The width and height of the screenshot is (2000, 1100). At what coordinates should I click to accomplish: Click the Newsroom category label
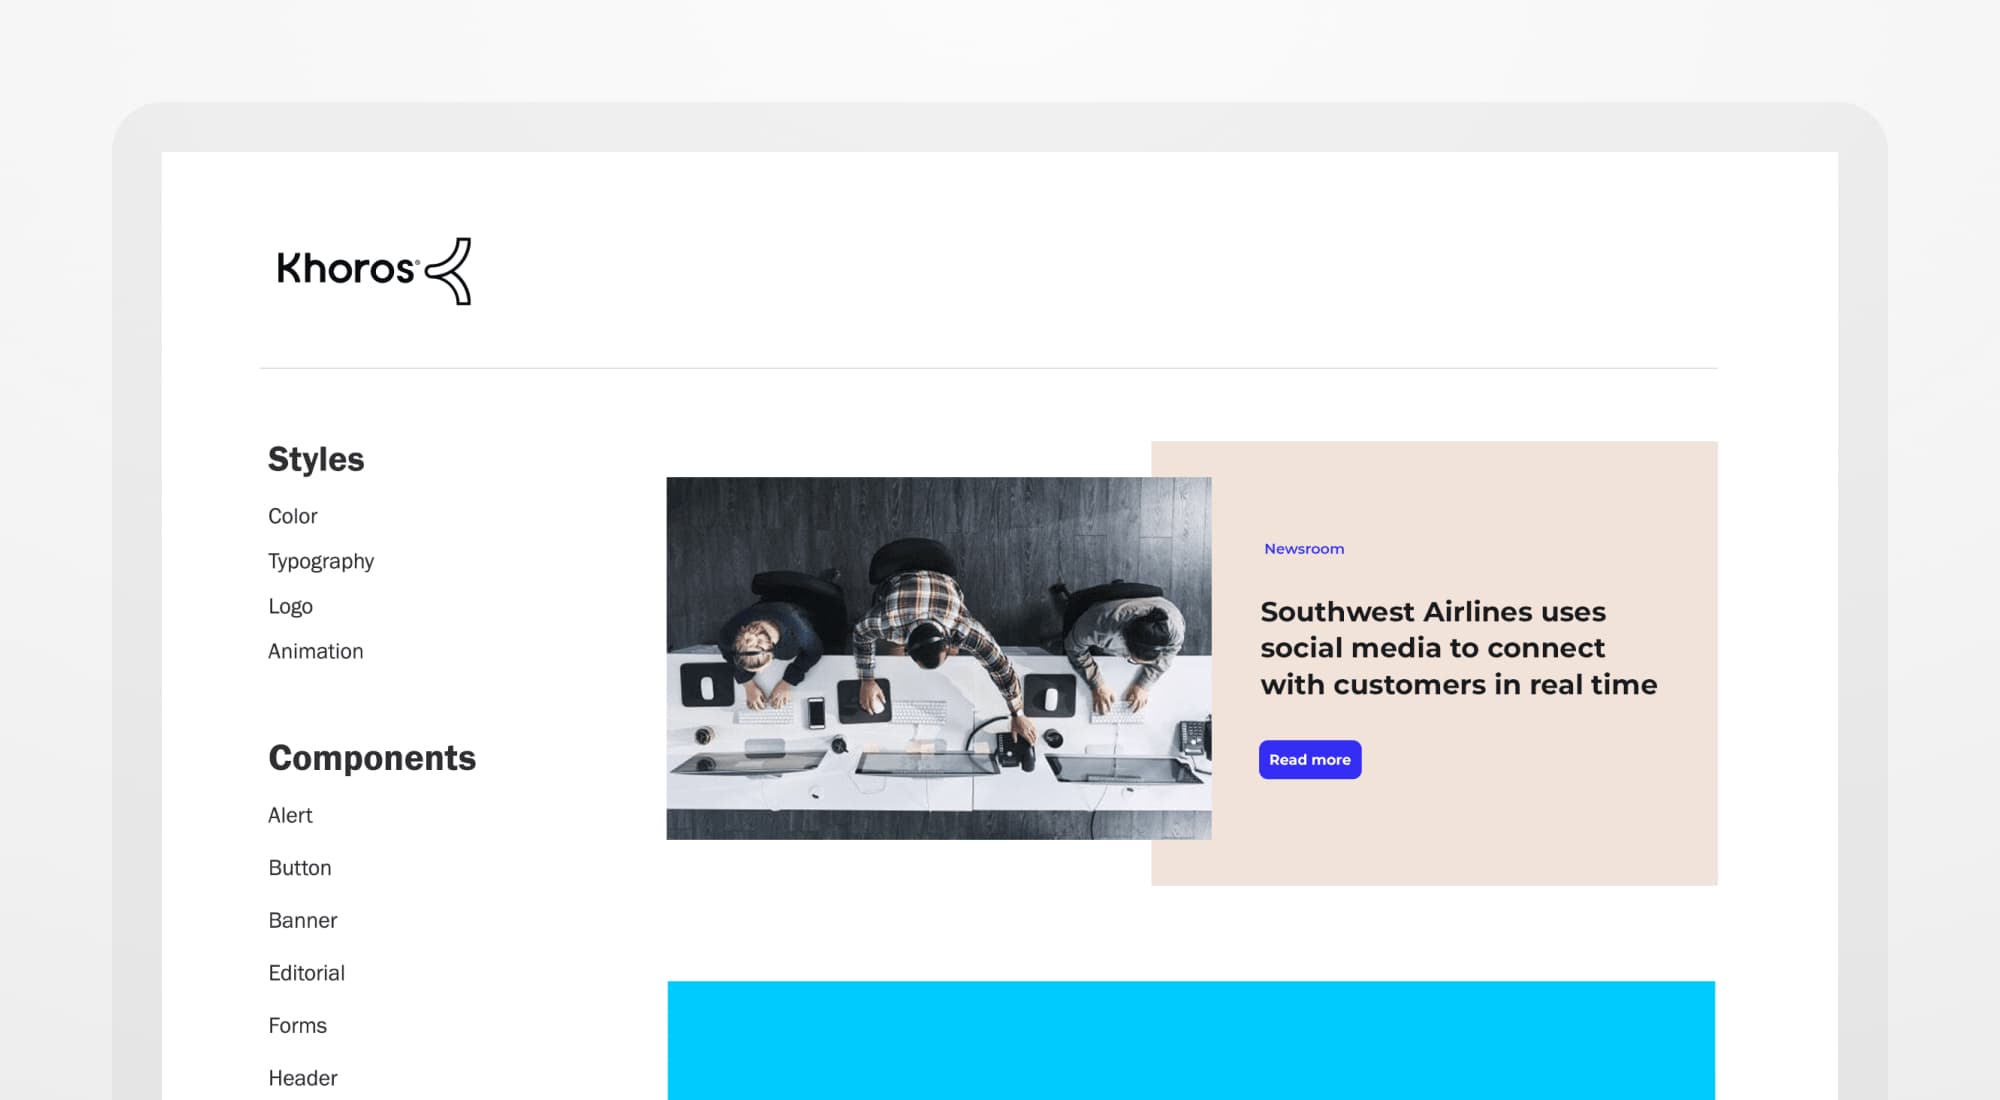point(1304,549)
